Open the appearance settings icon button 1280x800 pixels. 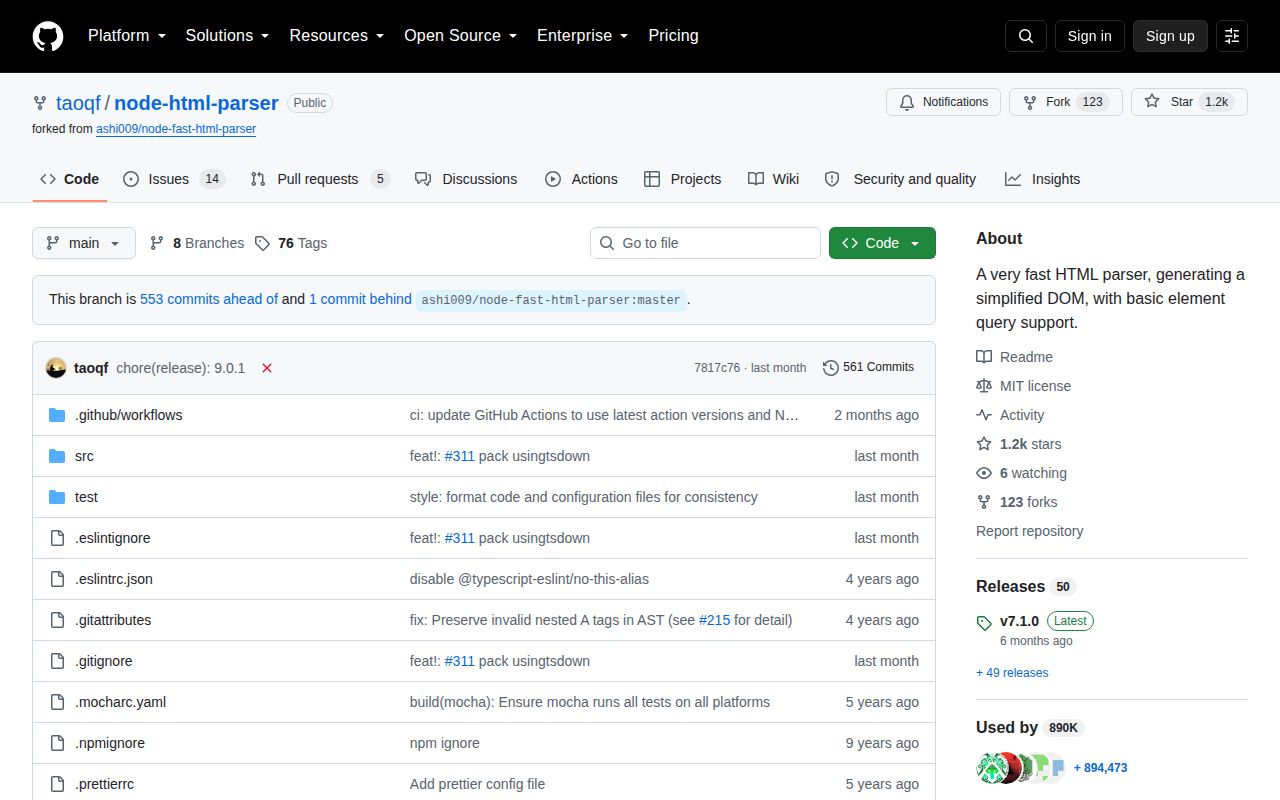(1232, 36)
